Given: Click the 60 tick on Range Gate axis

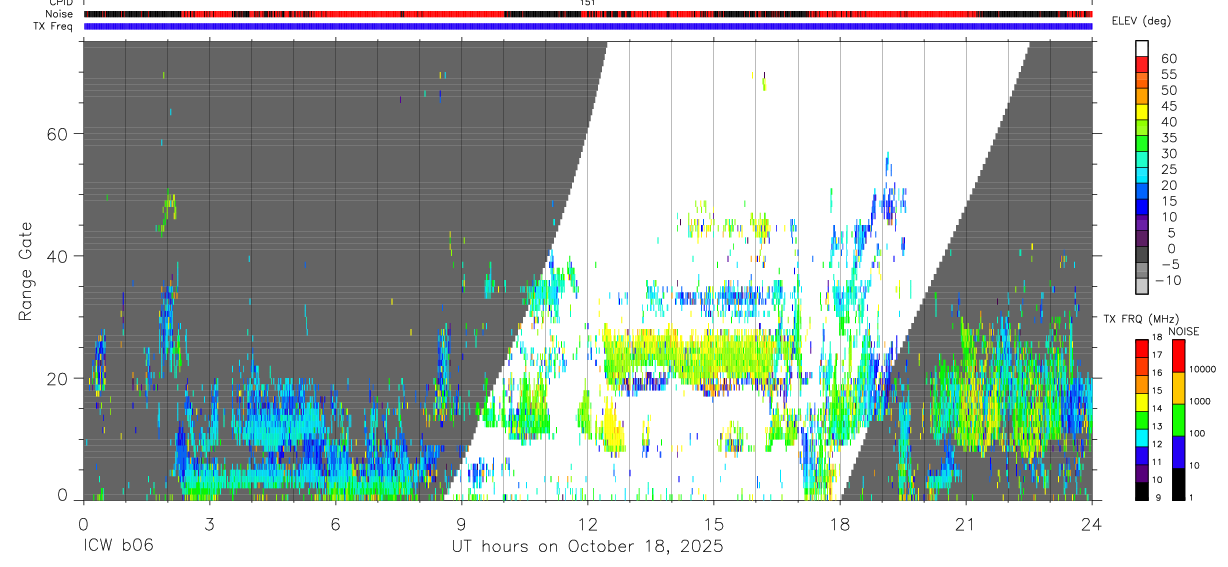Looking at the screenshot, I should (59, 134).
